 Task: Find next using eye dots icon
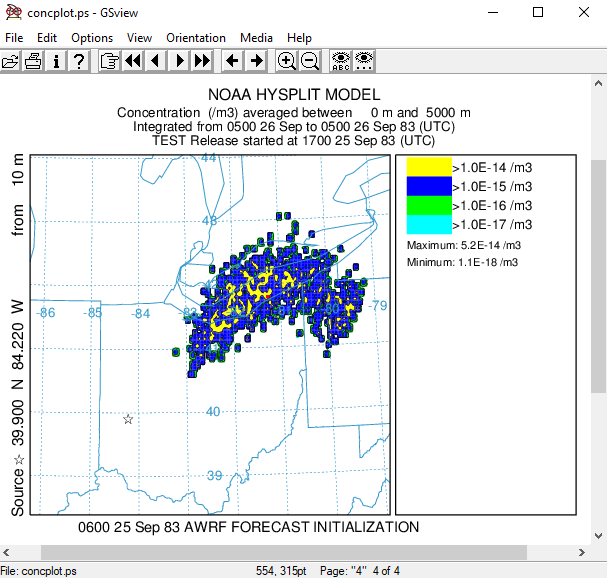pos(364,61)
